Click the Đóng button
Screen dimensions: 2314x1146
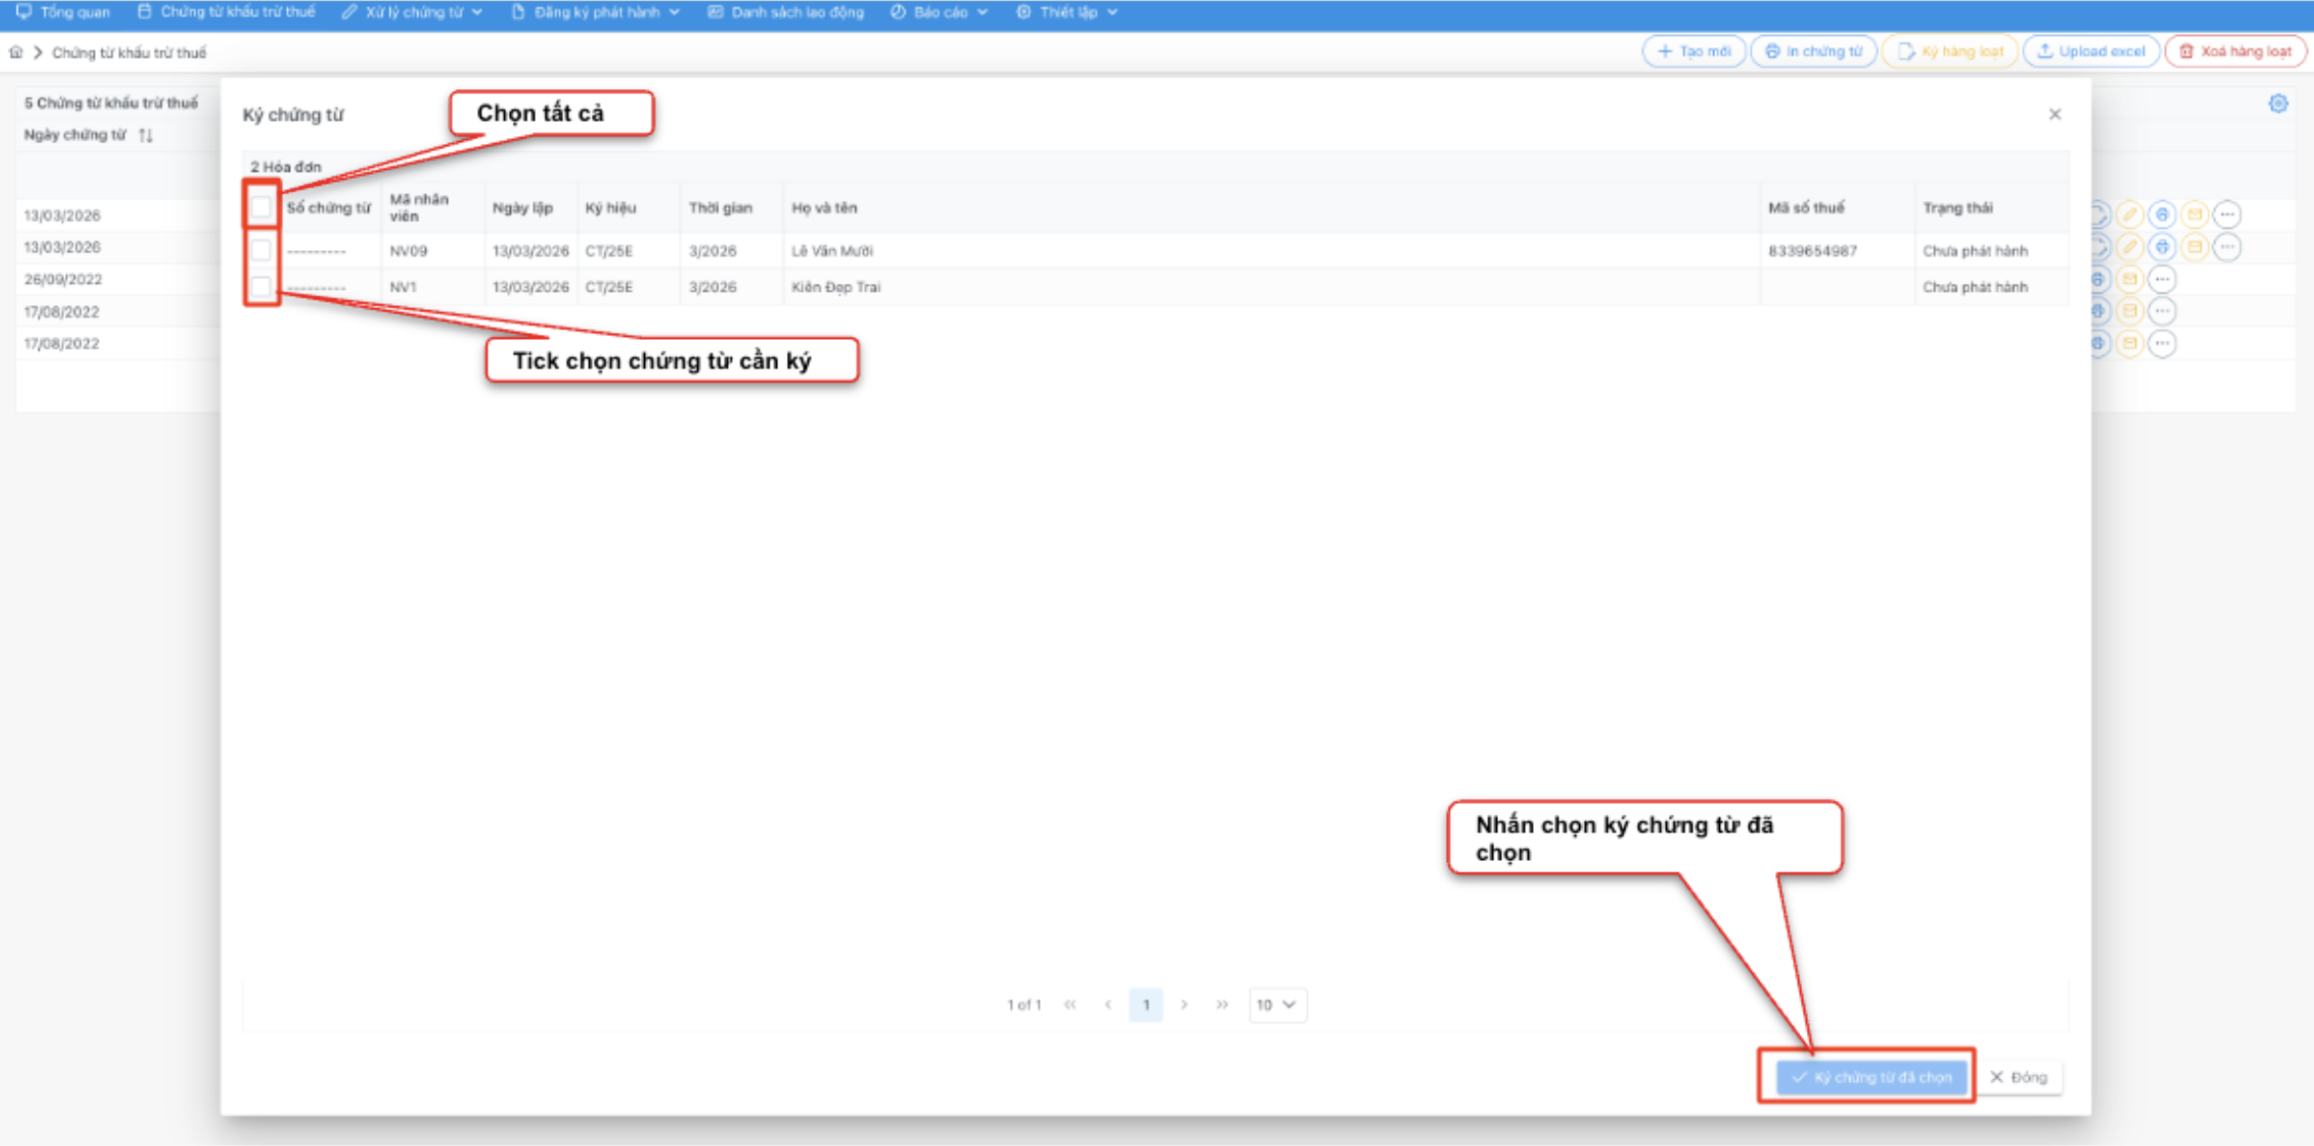pos(2019,1077)
